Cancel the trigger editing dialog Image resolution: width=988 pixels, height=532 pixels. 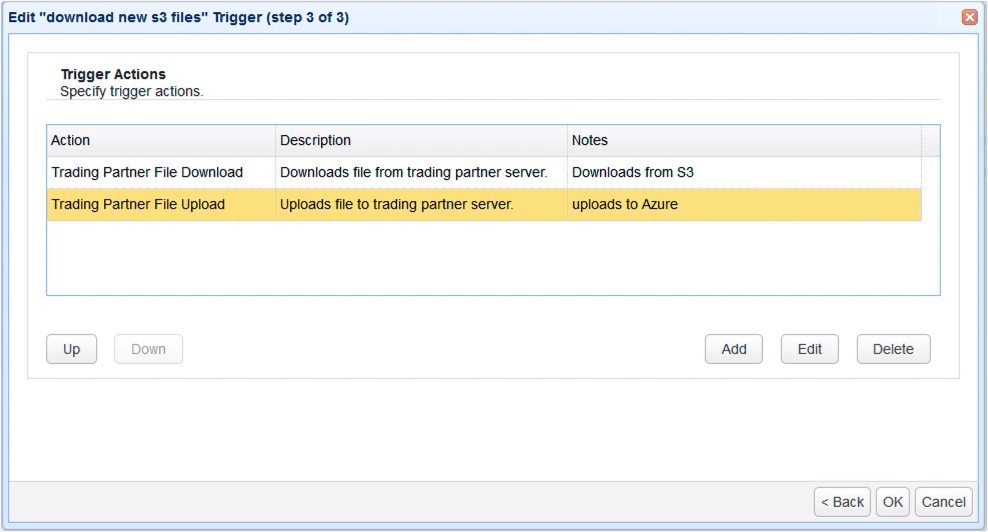click(x=943, y=501)
